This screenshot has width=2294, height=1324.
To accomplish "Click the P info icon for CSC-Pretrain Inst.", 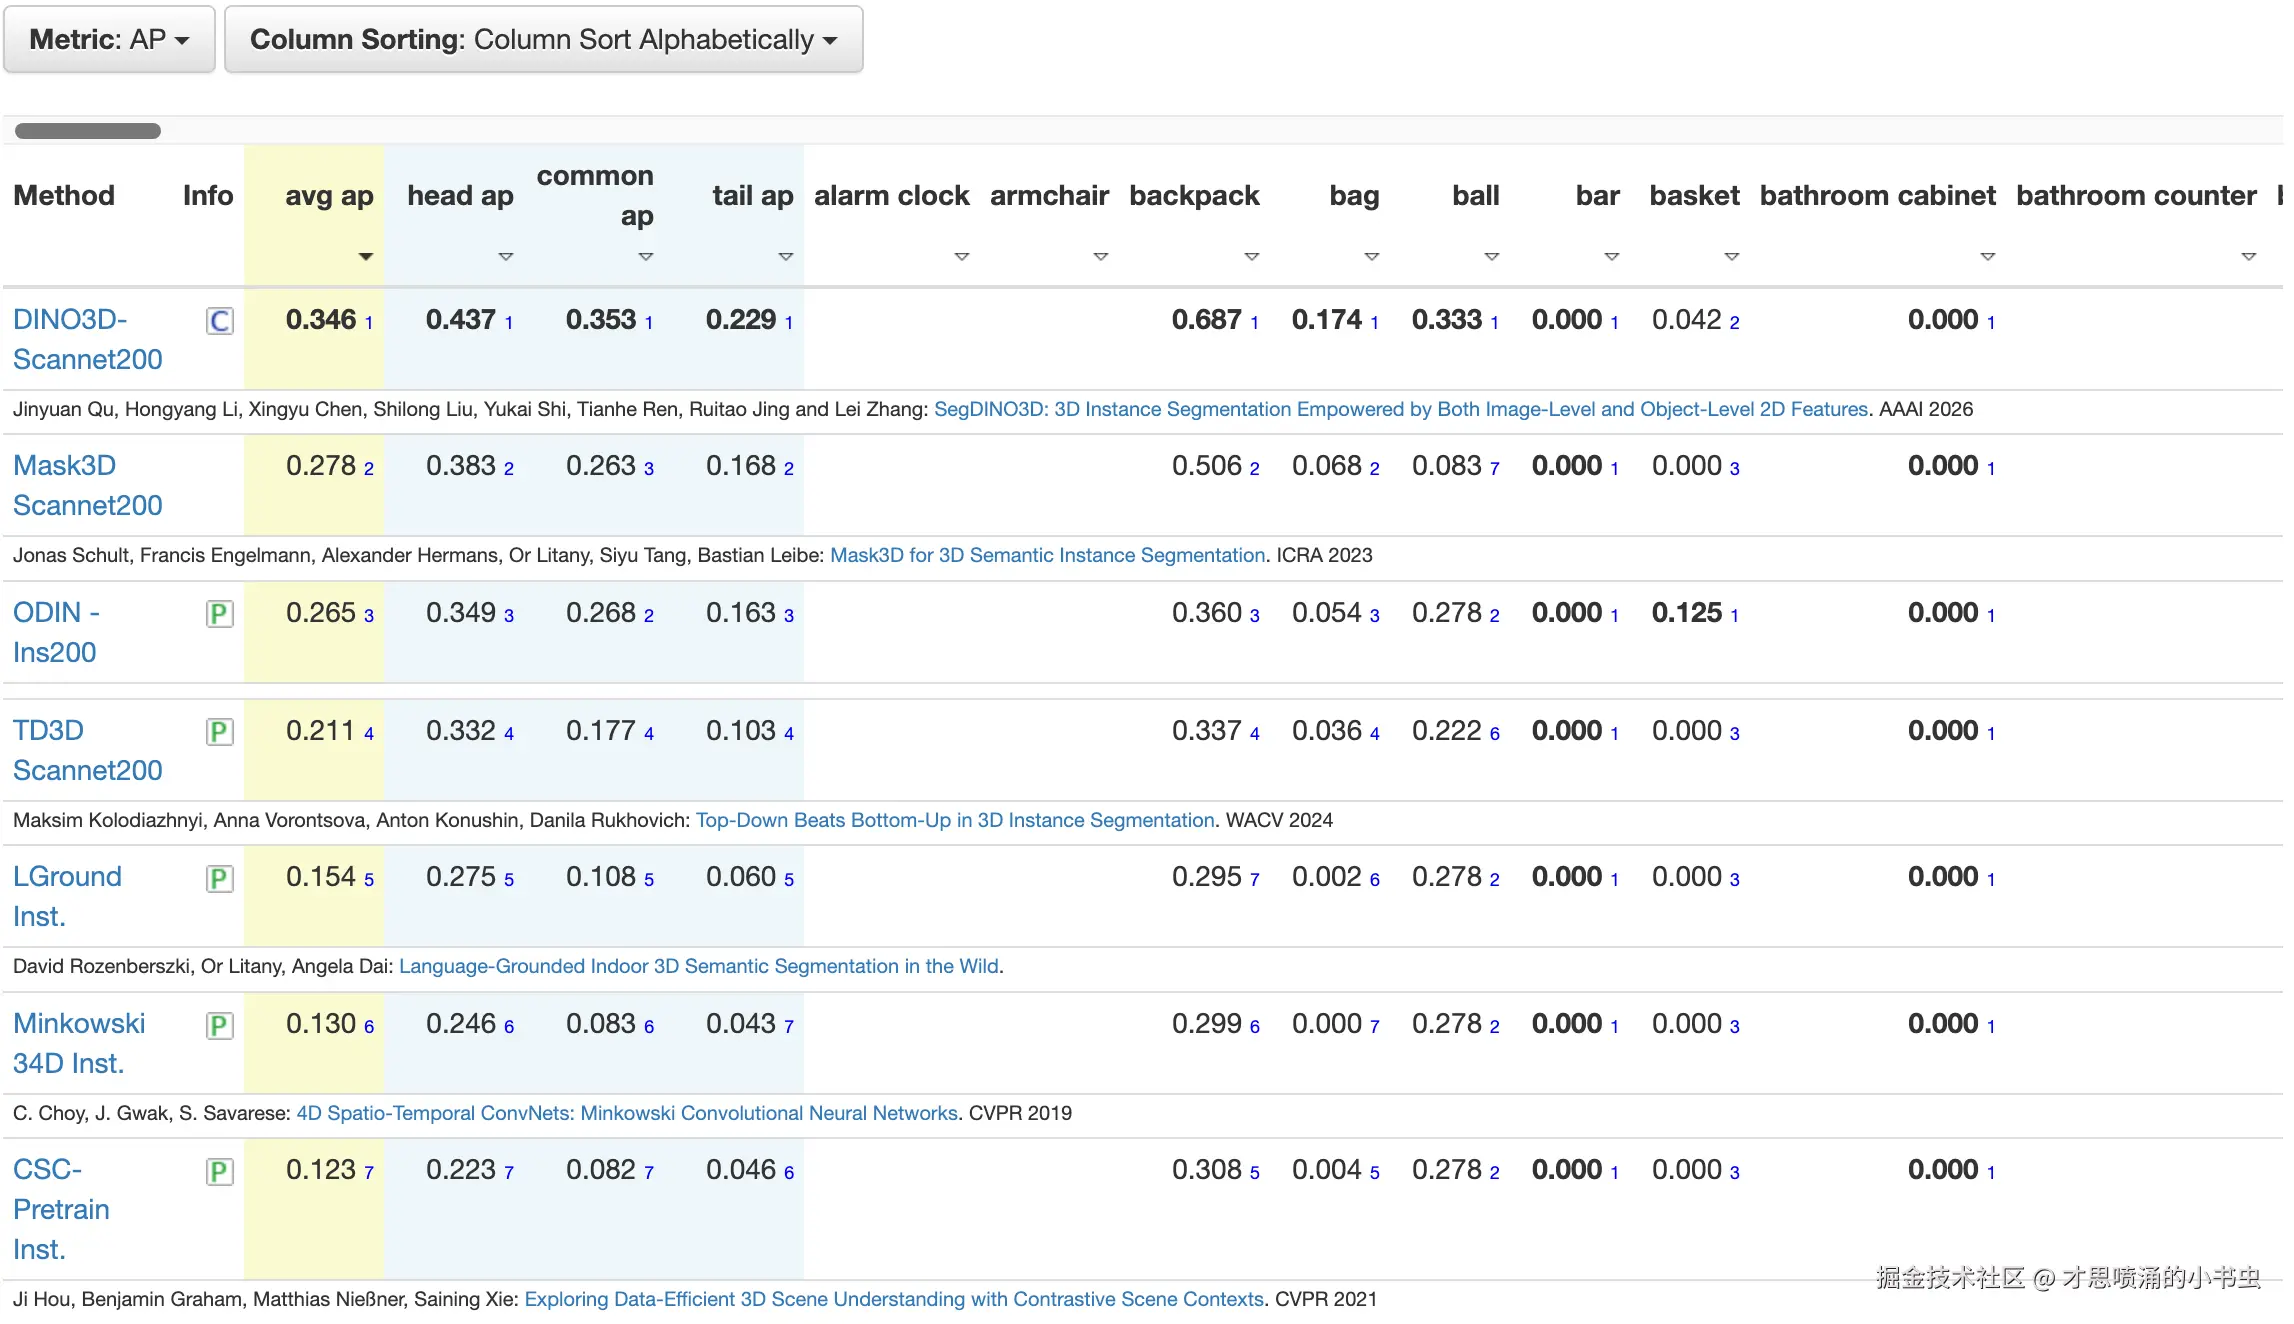I will point(220,1172).
